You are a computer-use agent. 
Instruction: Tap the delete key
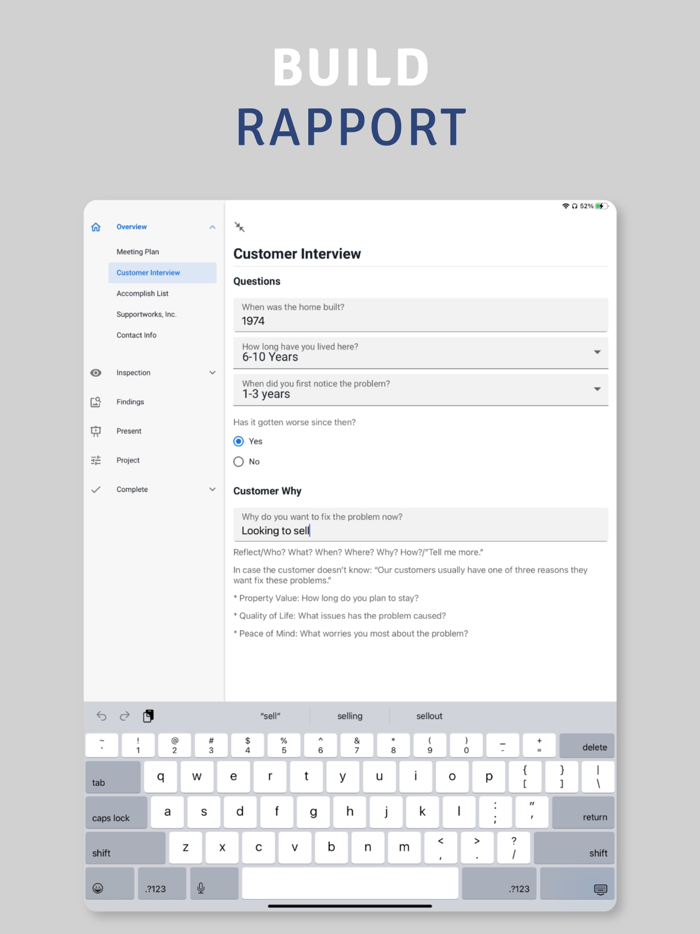587,746
